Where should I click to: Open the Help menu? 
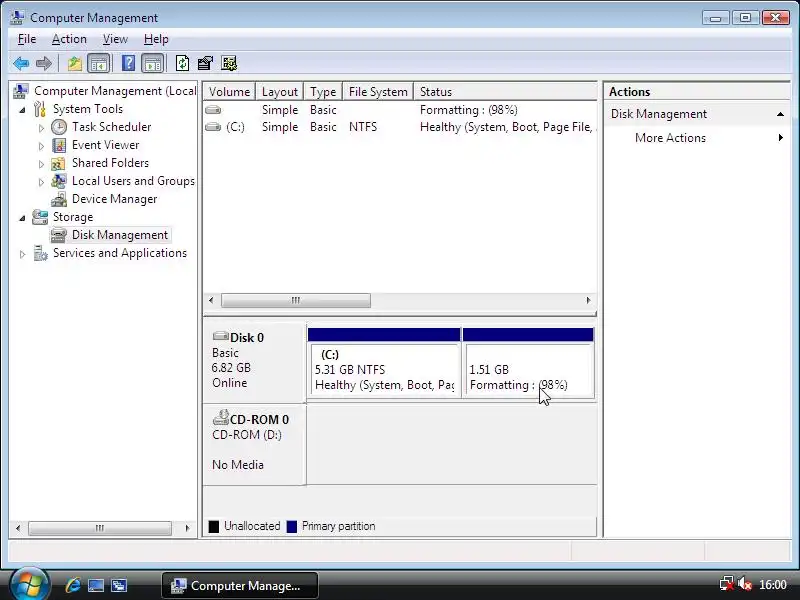(x=156, y=39)
